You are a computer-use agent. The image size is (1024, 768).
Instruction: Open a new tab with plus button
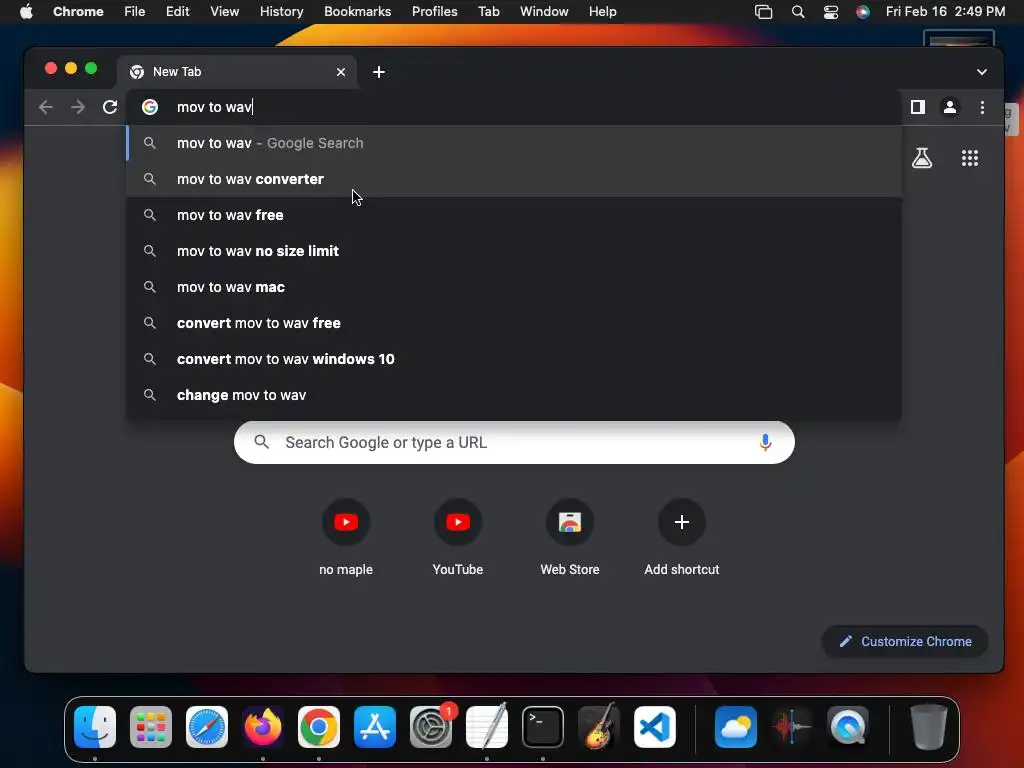point(379,72)
